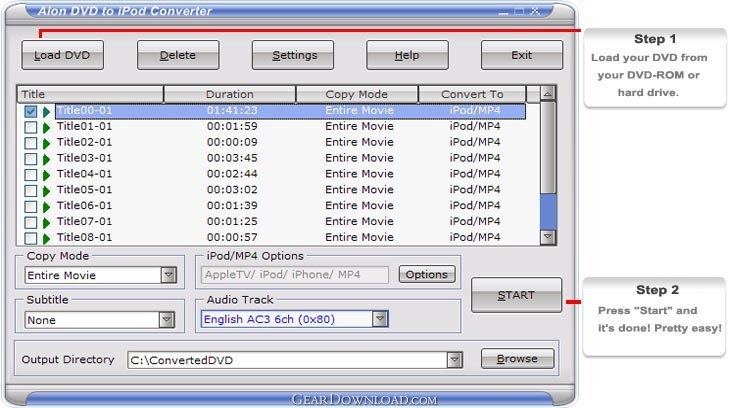Open iPod/MP4 Options button
The image size is (730, 408).
click(x=427, y=274)
